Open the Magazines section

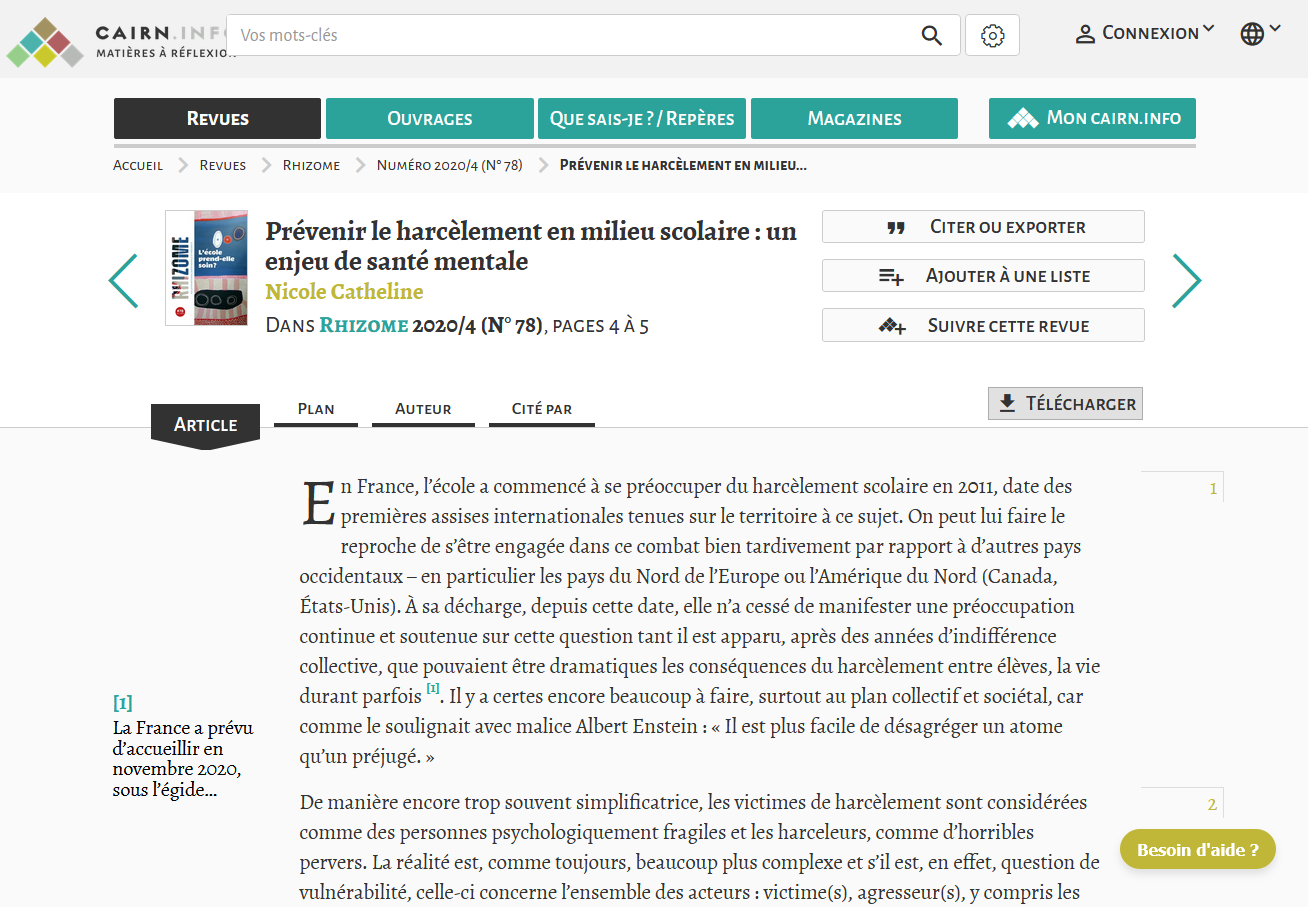click(x=854, y=119)
